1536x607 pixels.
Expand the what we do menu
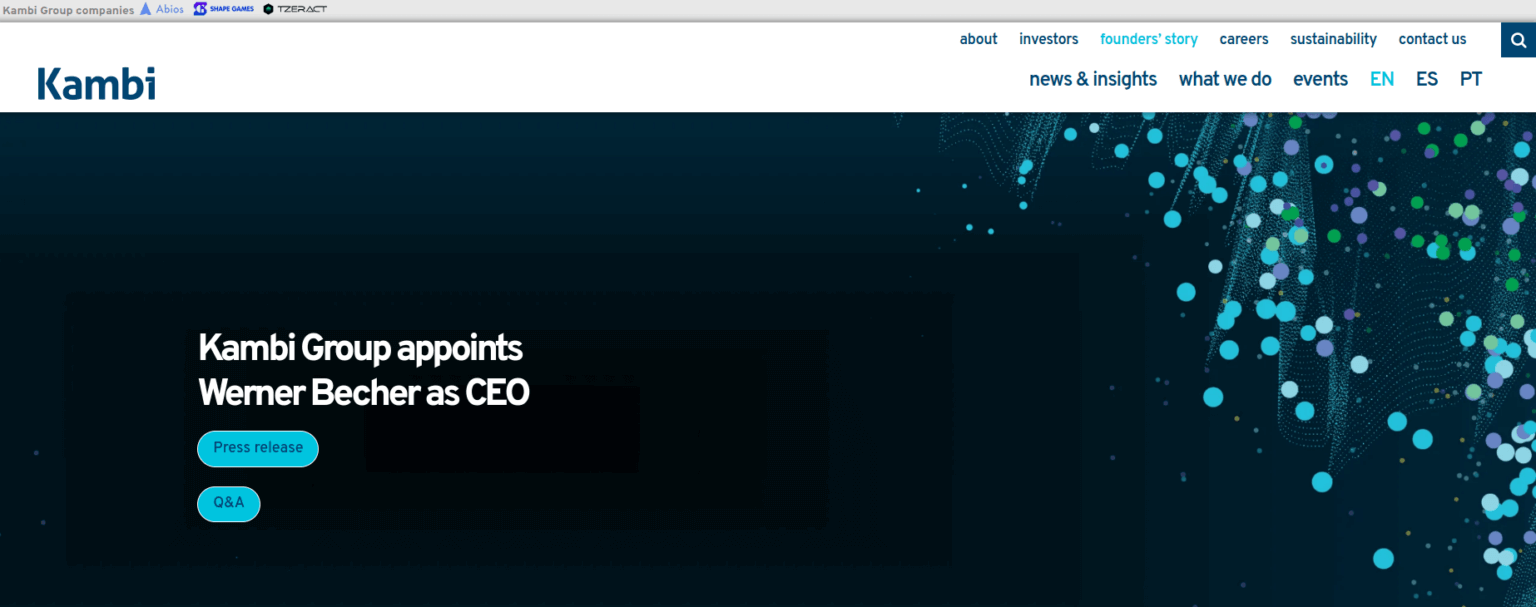[1224, 79]
